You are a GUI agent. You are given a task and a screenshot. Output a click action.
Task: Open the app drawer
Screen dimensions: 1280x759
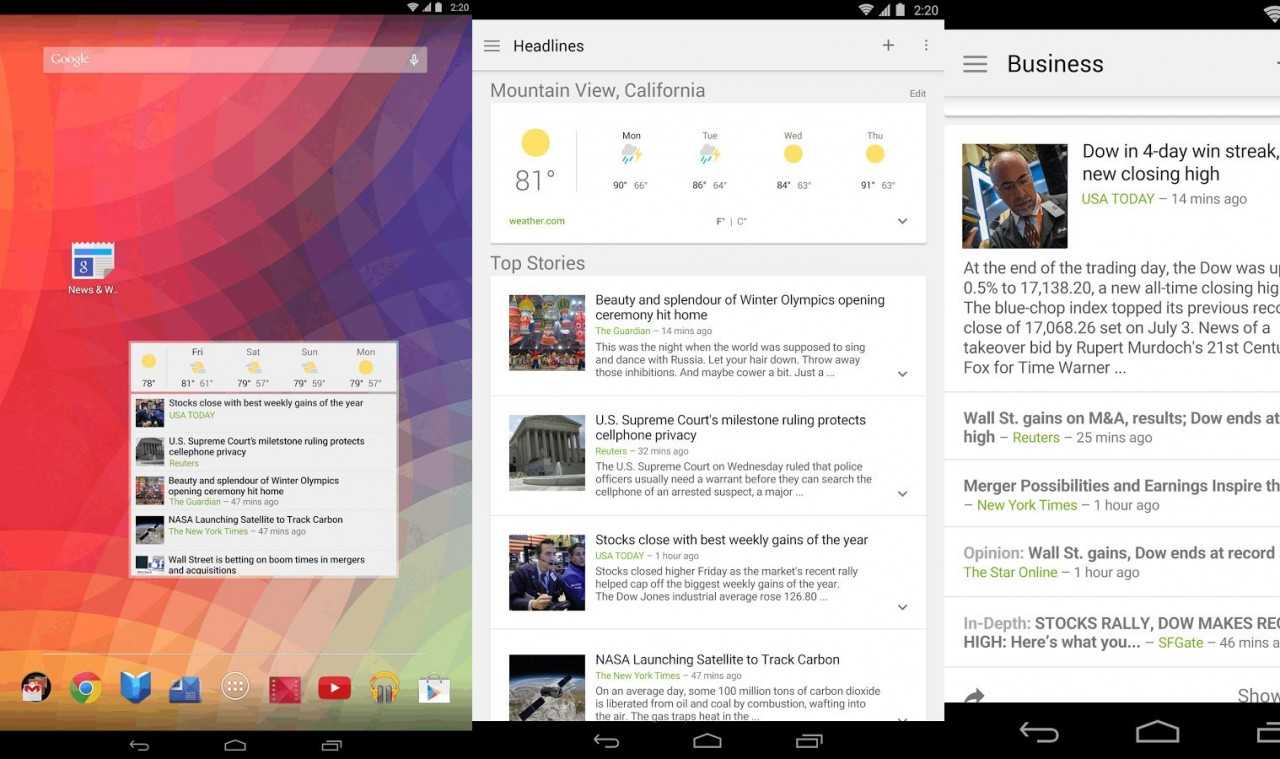click(234, 687)
